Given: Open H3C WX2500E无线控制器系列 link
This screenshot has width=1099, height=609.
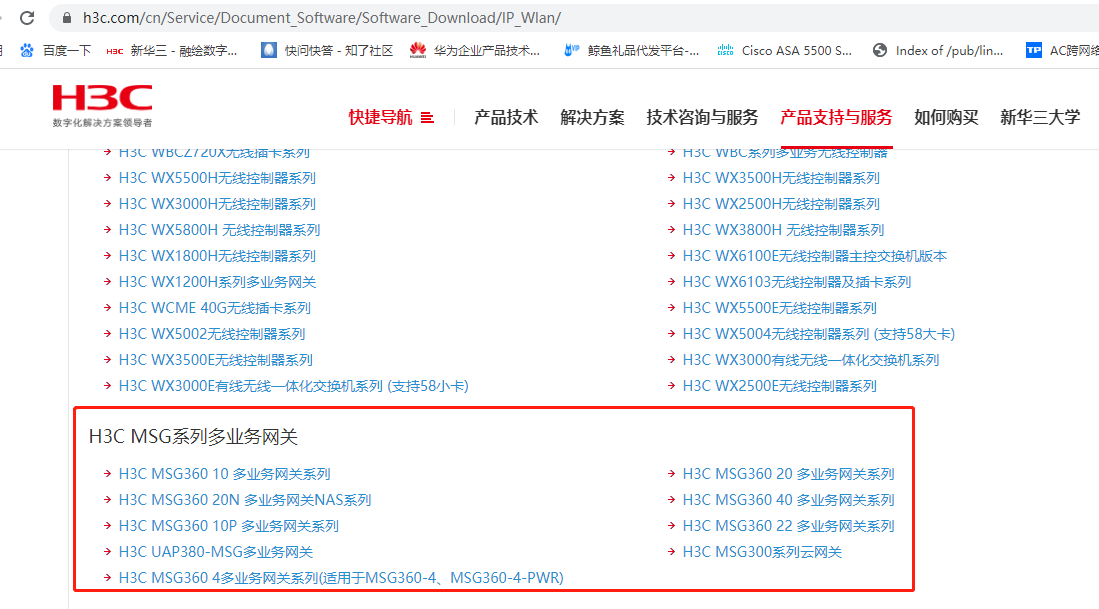Looking at the screenshot, I should click(x=780, y=385).
